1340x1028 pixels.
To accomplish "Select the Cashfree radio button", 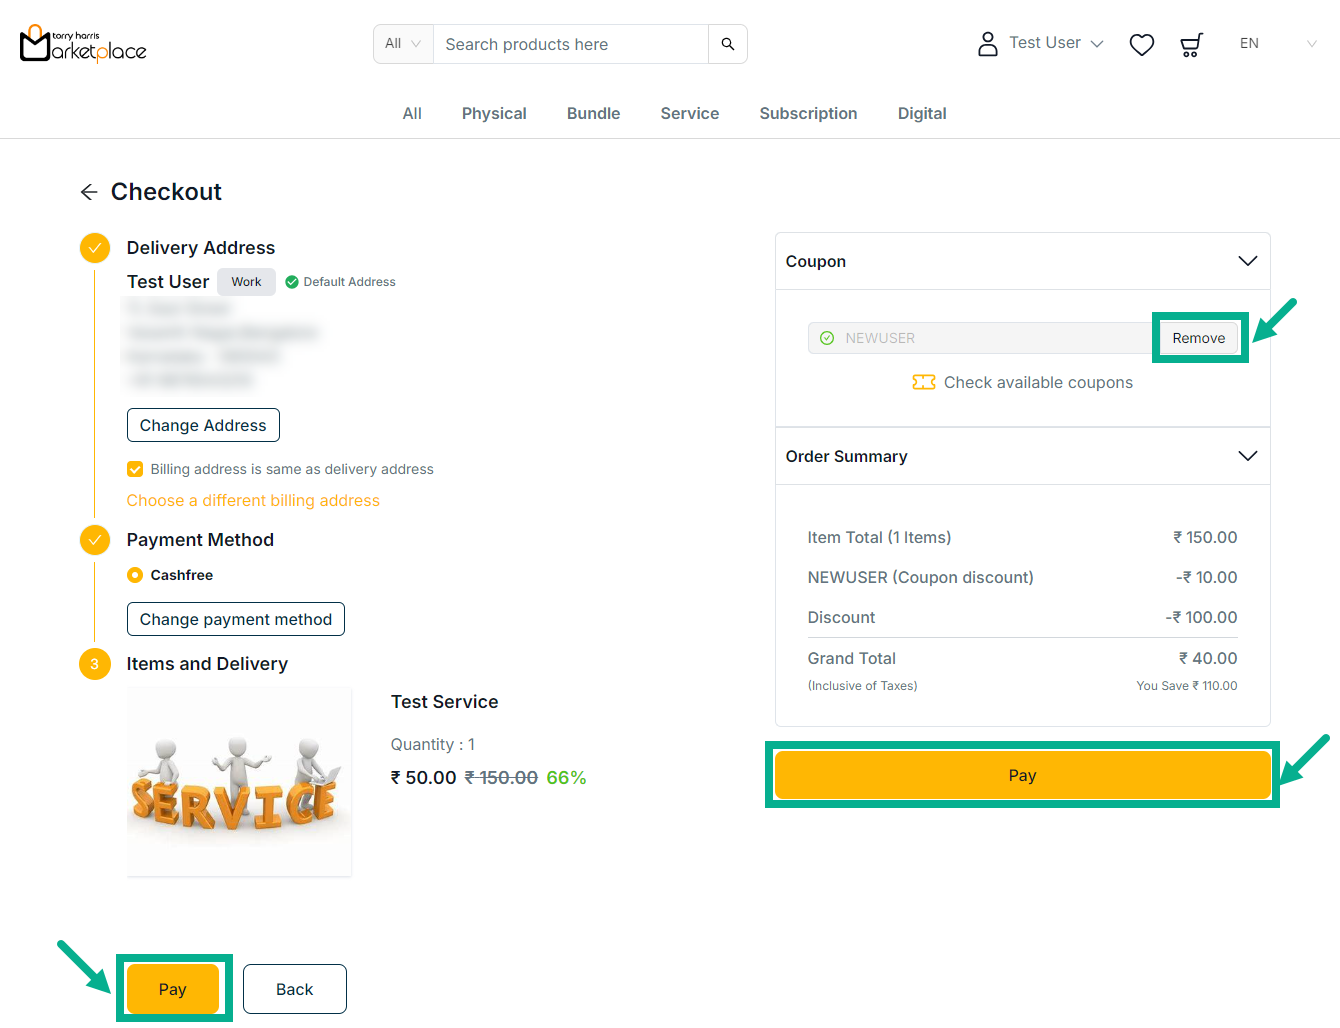I will (135, 575).
